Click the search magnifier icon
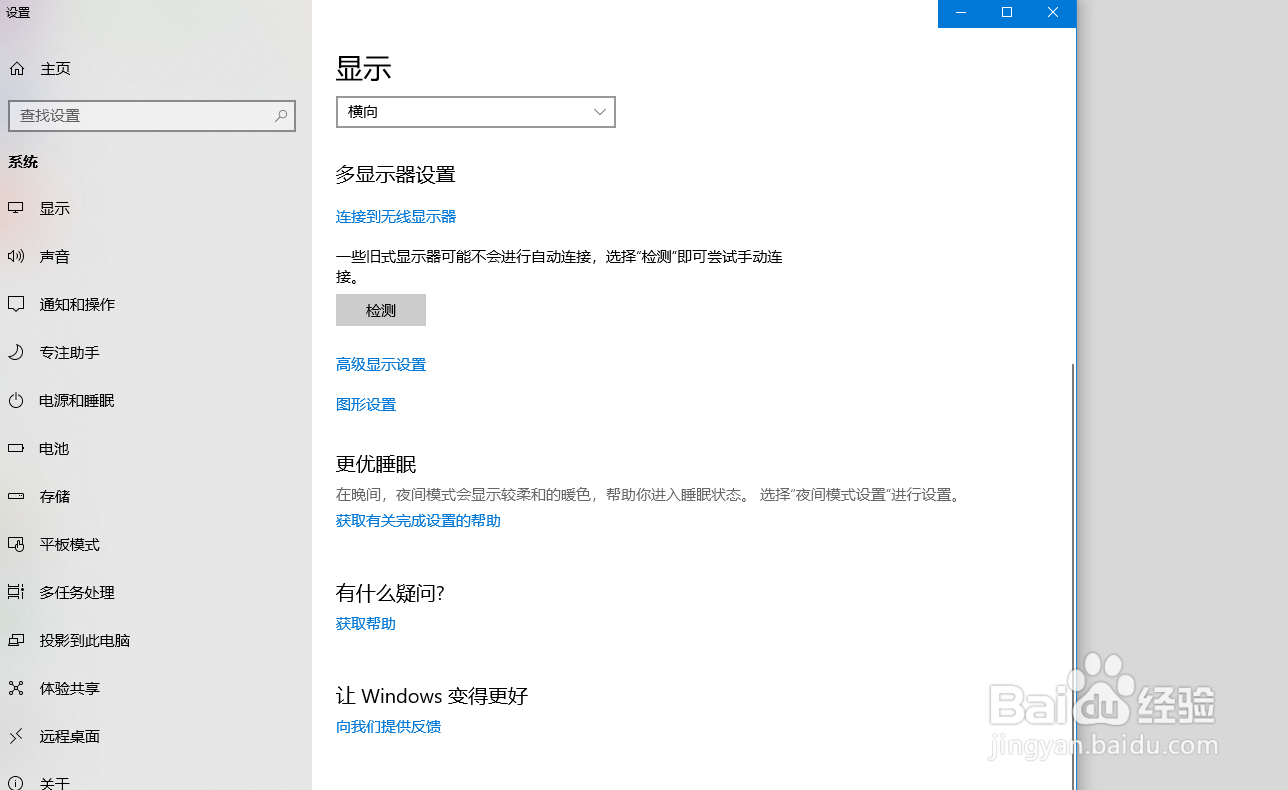The width and height of the screenshot is (1288, 790). (281, 116)
